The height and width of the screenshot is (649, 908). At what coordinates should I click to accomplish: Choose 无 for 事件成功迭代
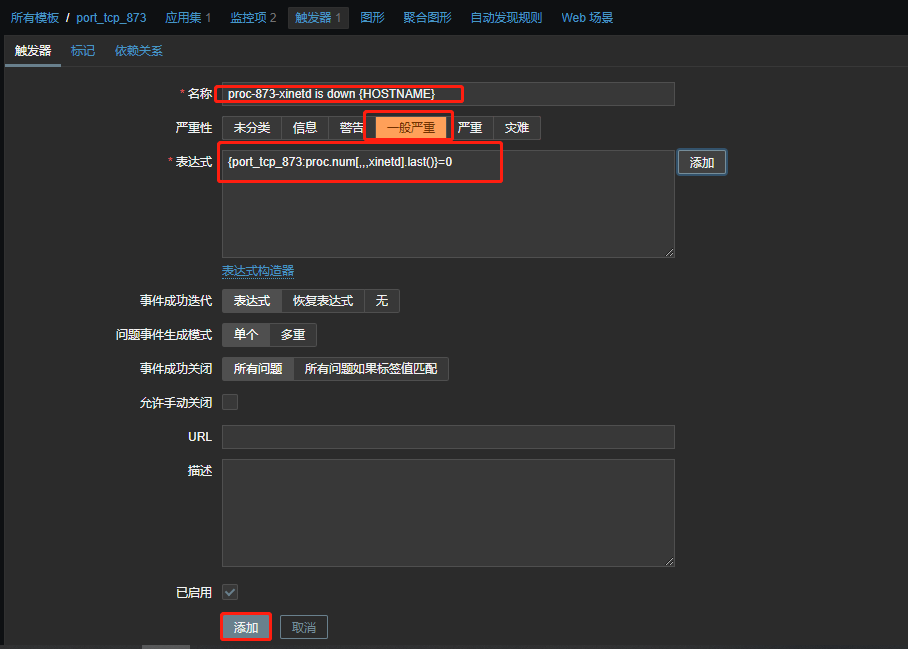tap(382, 301)
